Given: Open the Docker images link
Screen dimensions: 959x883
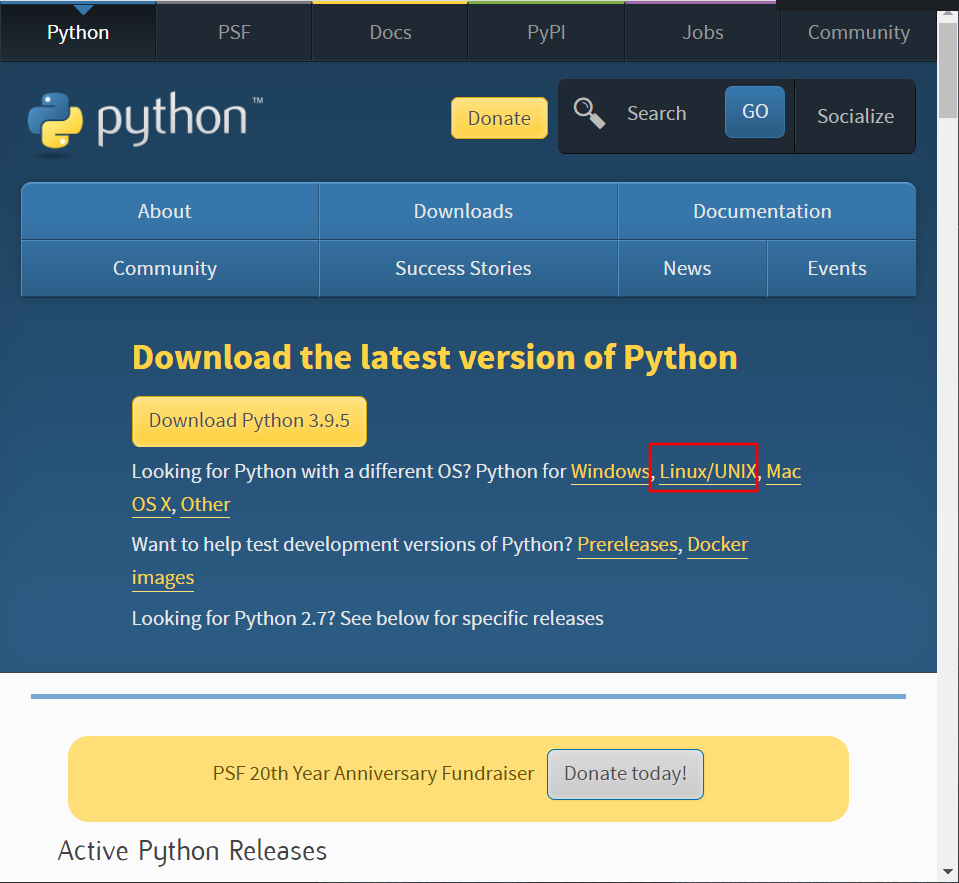Looking at the screenshot, I should 717,544.
